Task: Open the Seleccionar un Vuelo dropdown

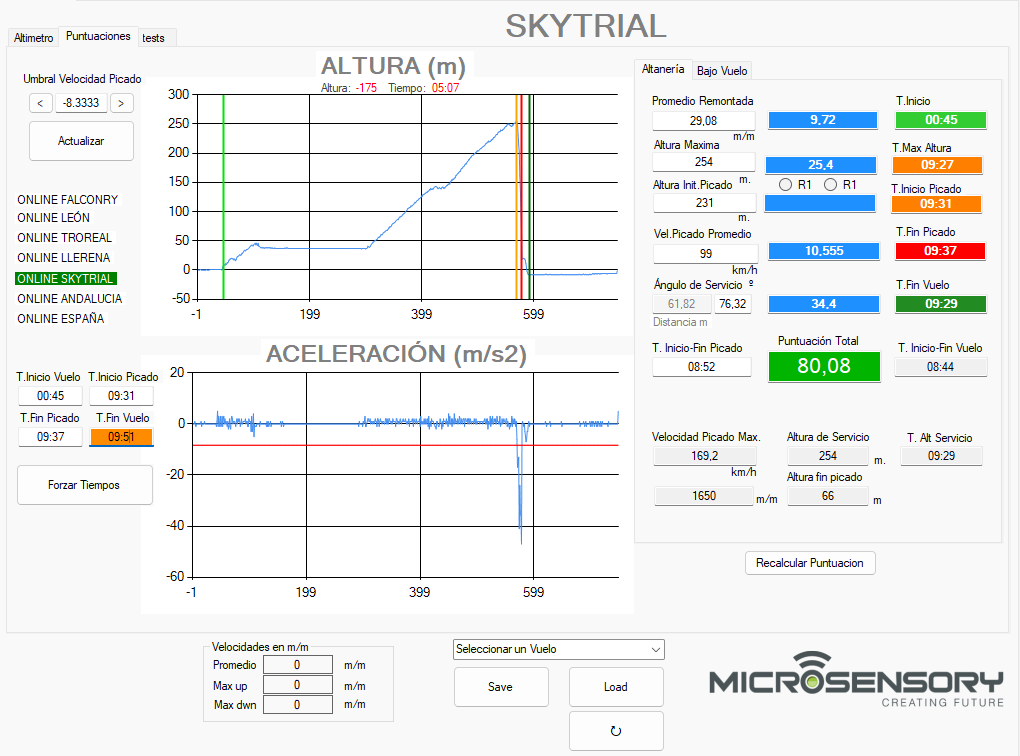Action: click(x=559, y=649)
